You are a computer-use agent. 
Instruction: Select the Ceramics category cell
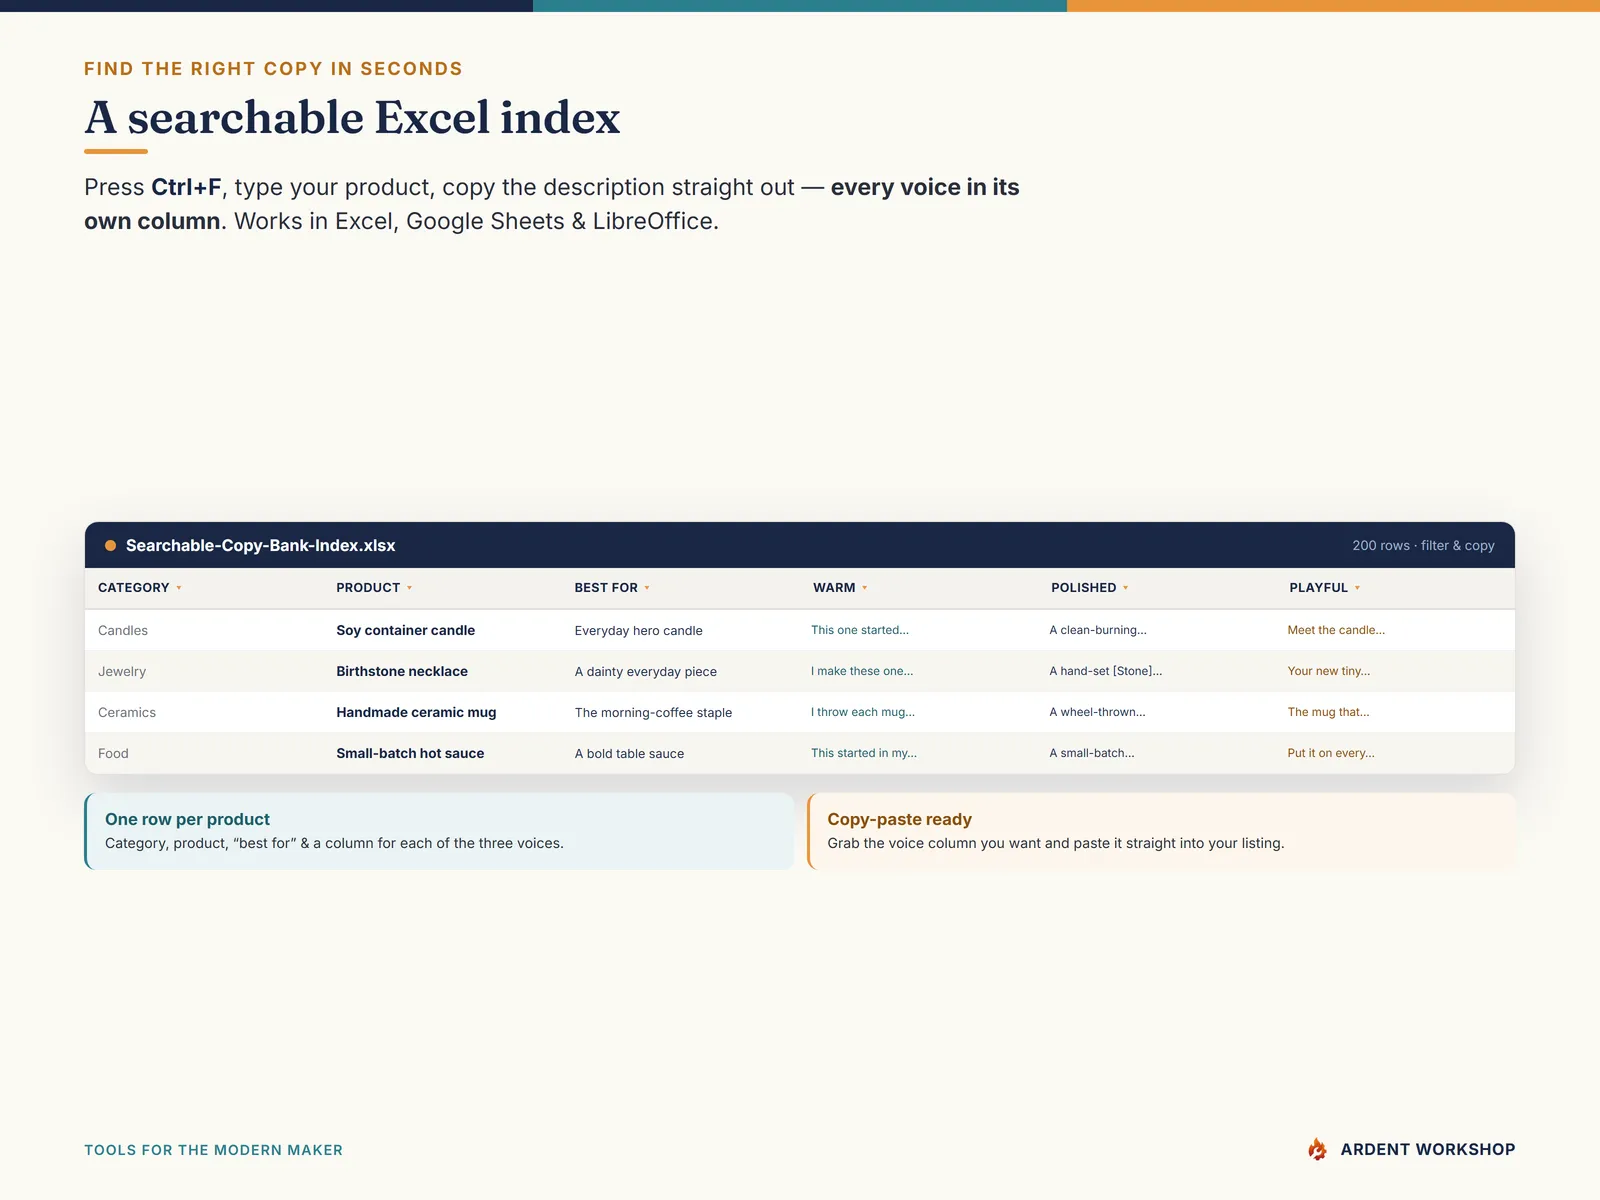click(x=127, y=712)
